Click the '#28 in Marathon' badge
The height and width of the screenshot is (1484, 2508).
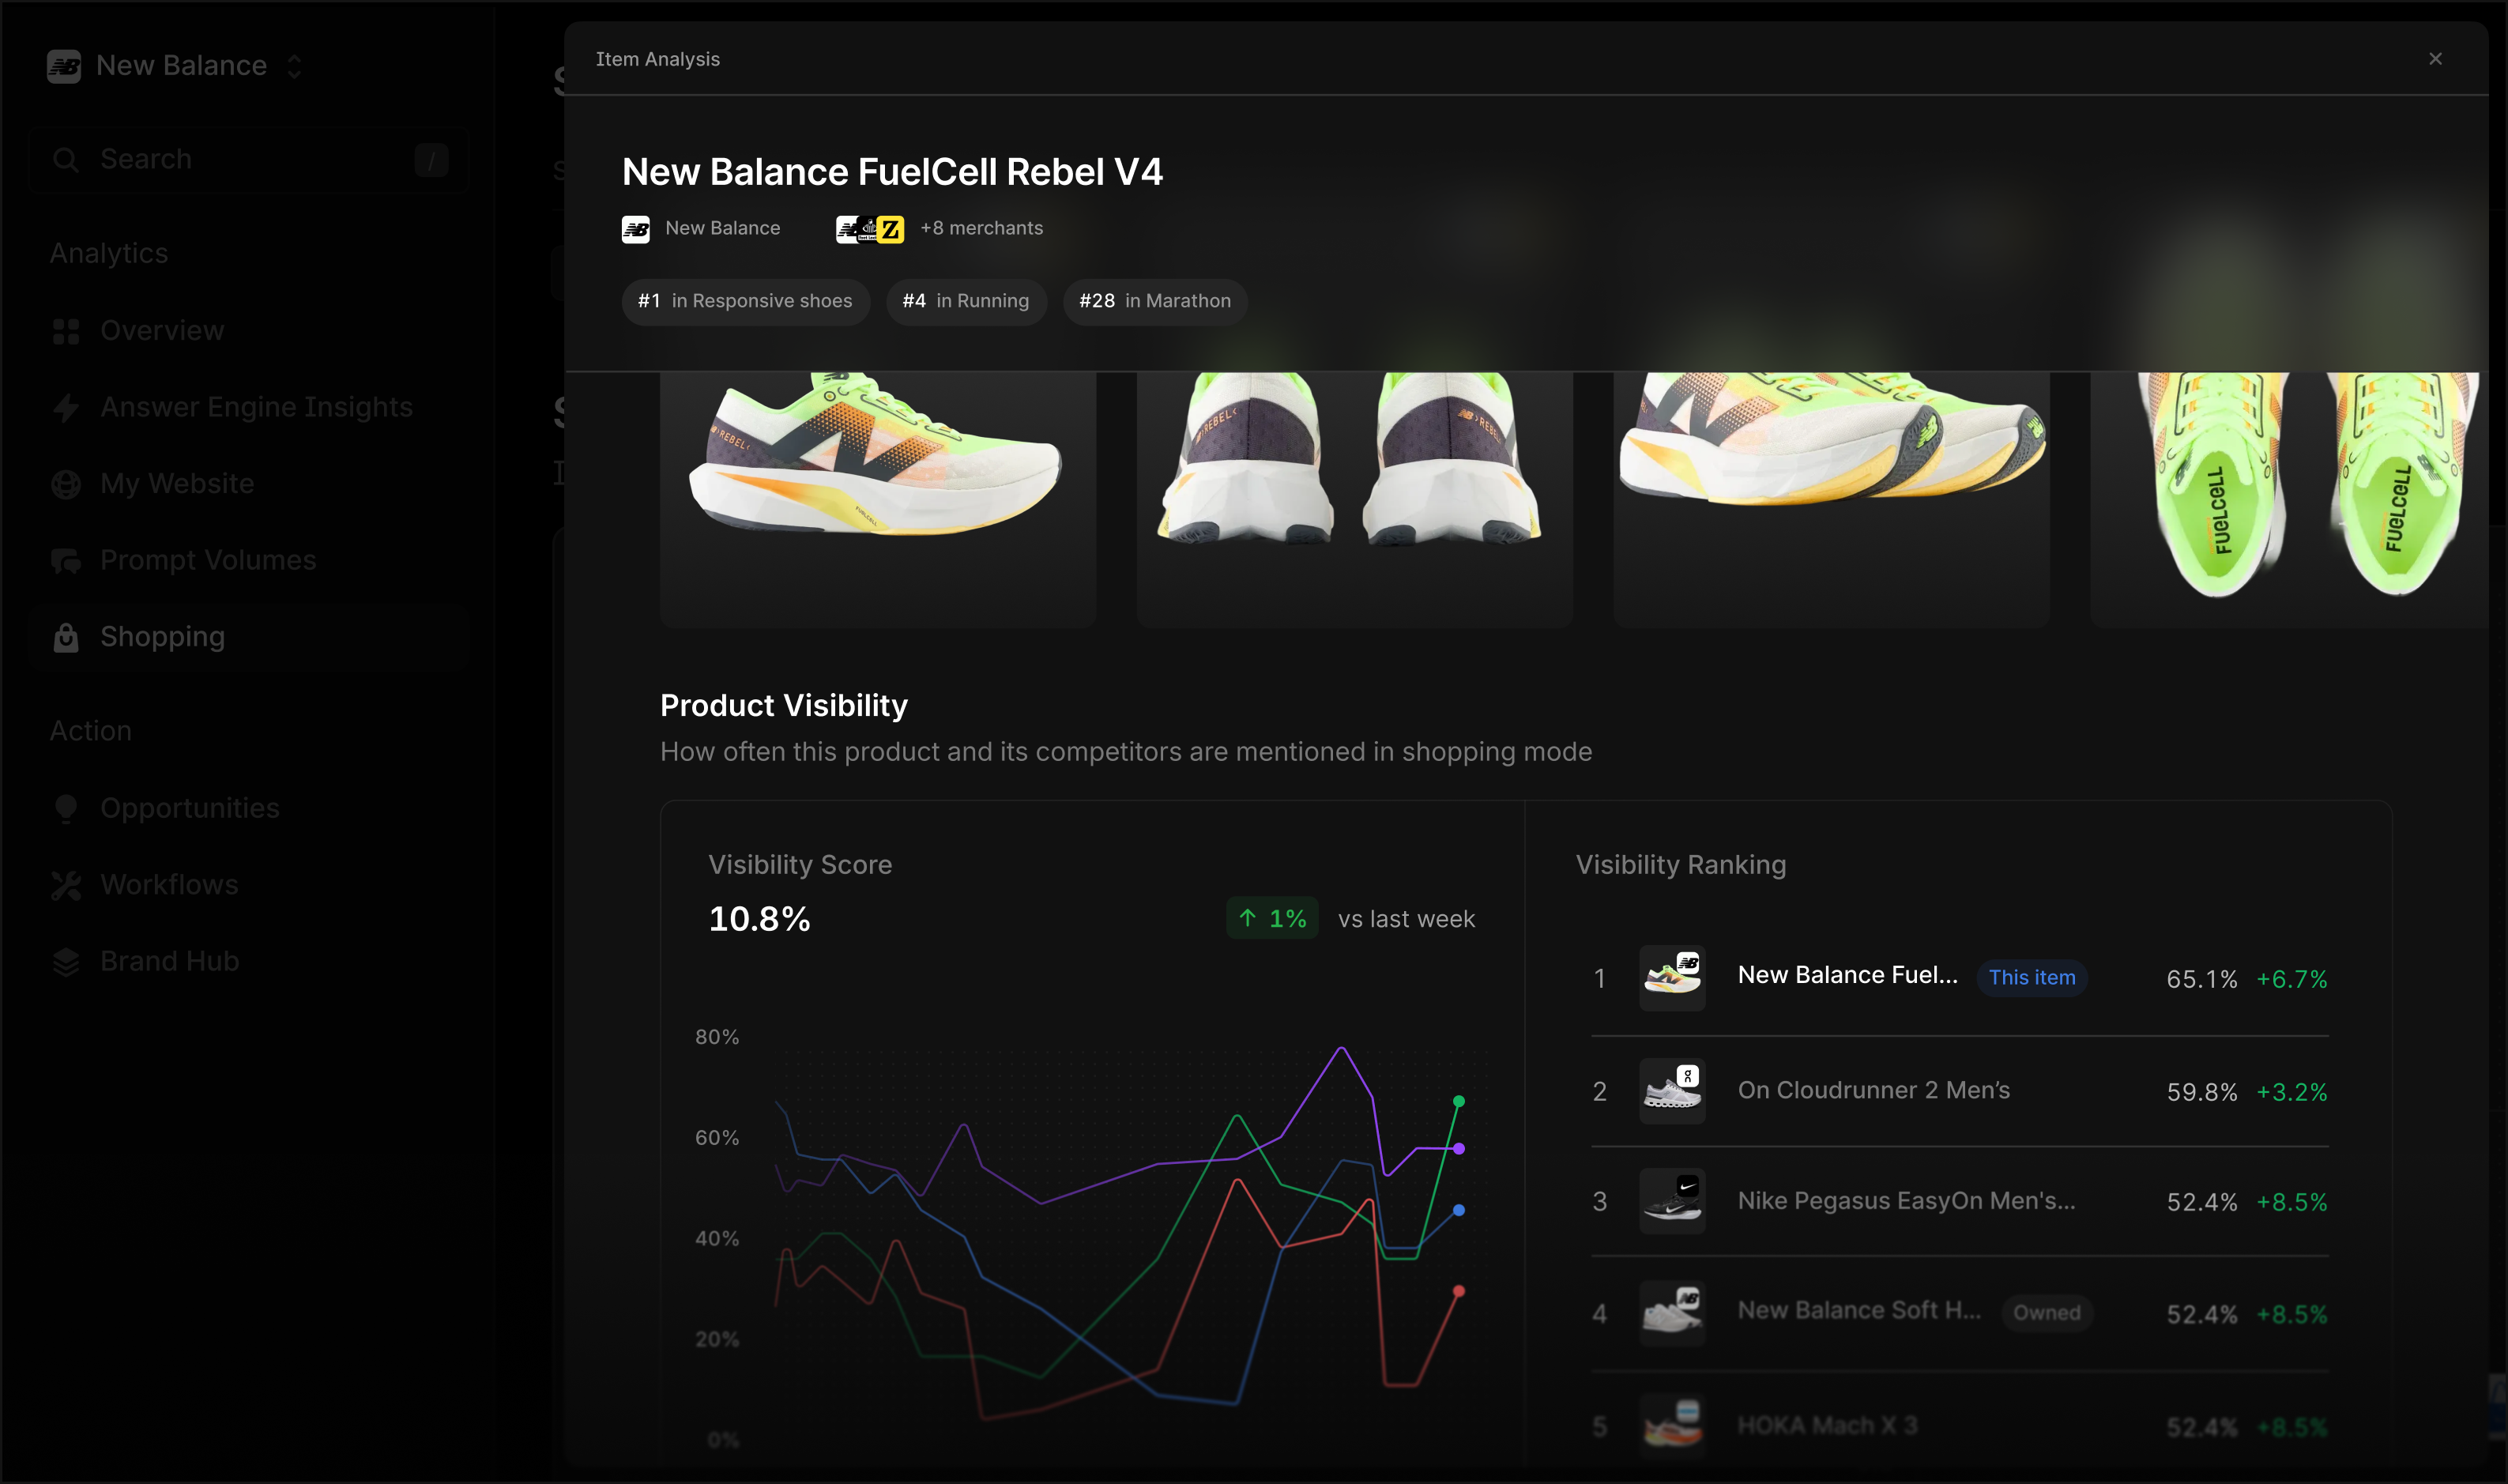tap(1154, 301)
